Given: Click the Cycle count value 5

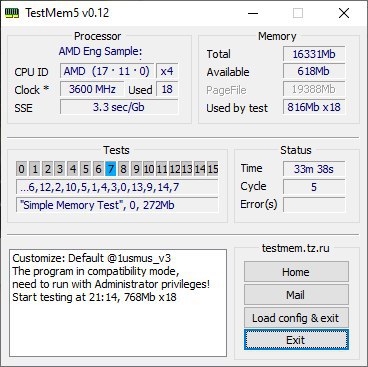Looking at the screenshot, I should tap(314, 187).
